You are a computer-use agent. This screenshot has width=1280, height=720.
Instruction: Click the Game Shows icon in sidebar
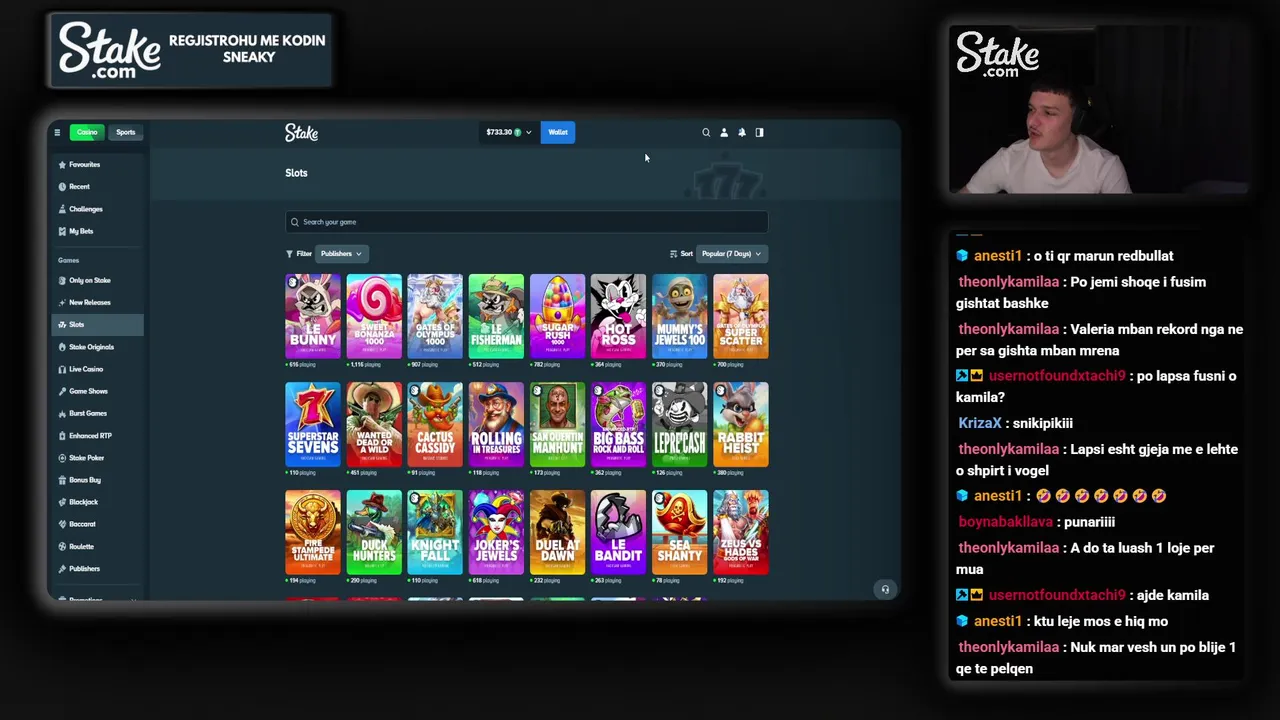(62, 391)
